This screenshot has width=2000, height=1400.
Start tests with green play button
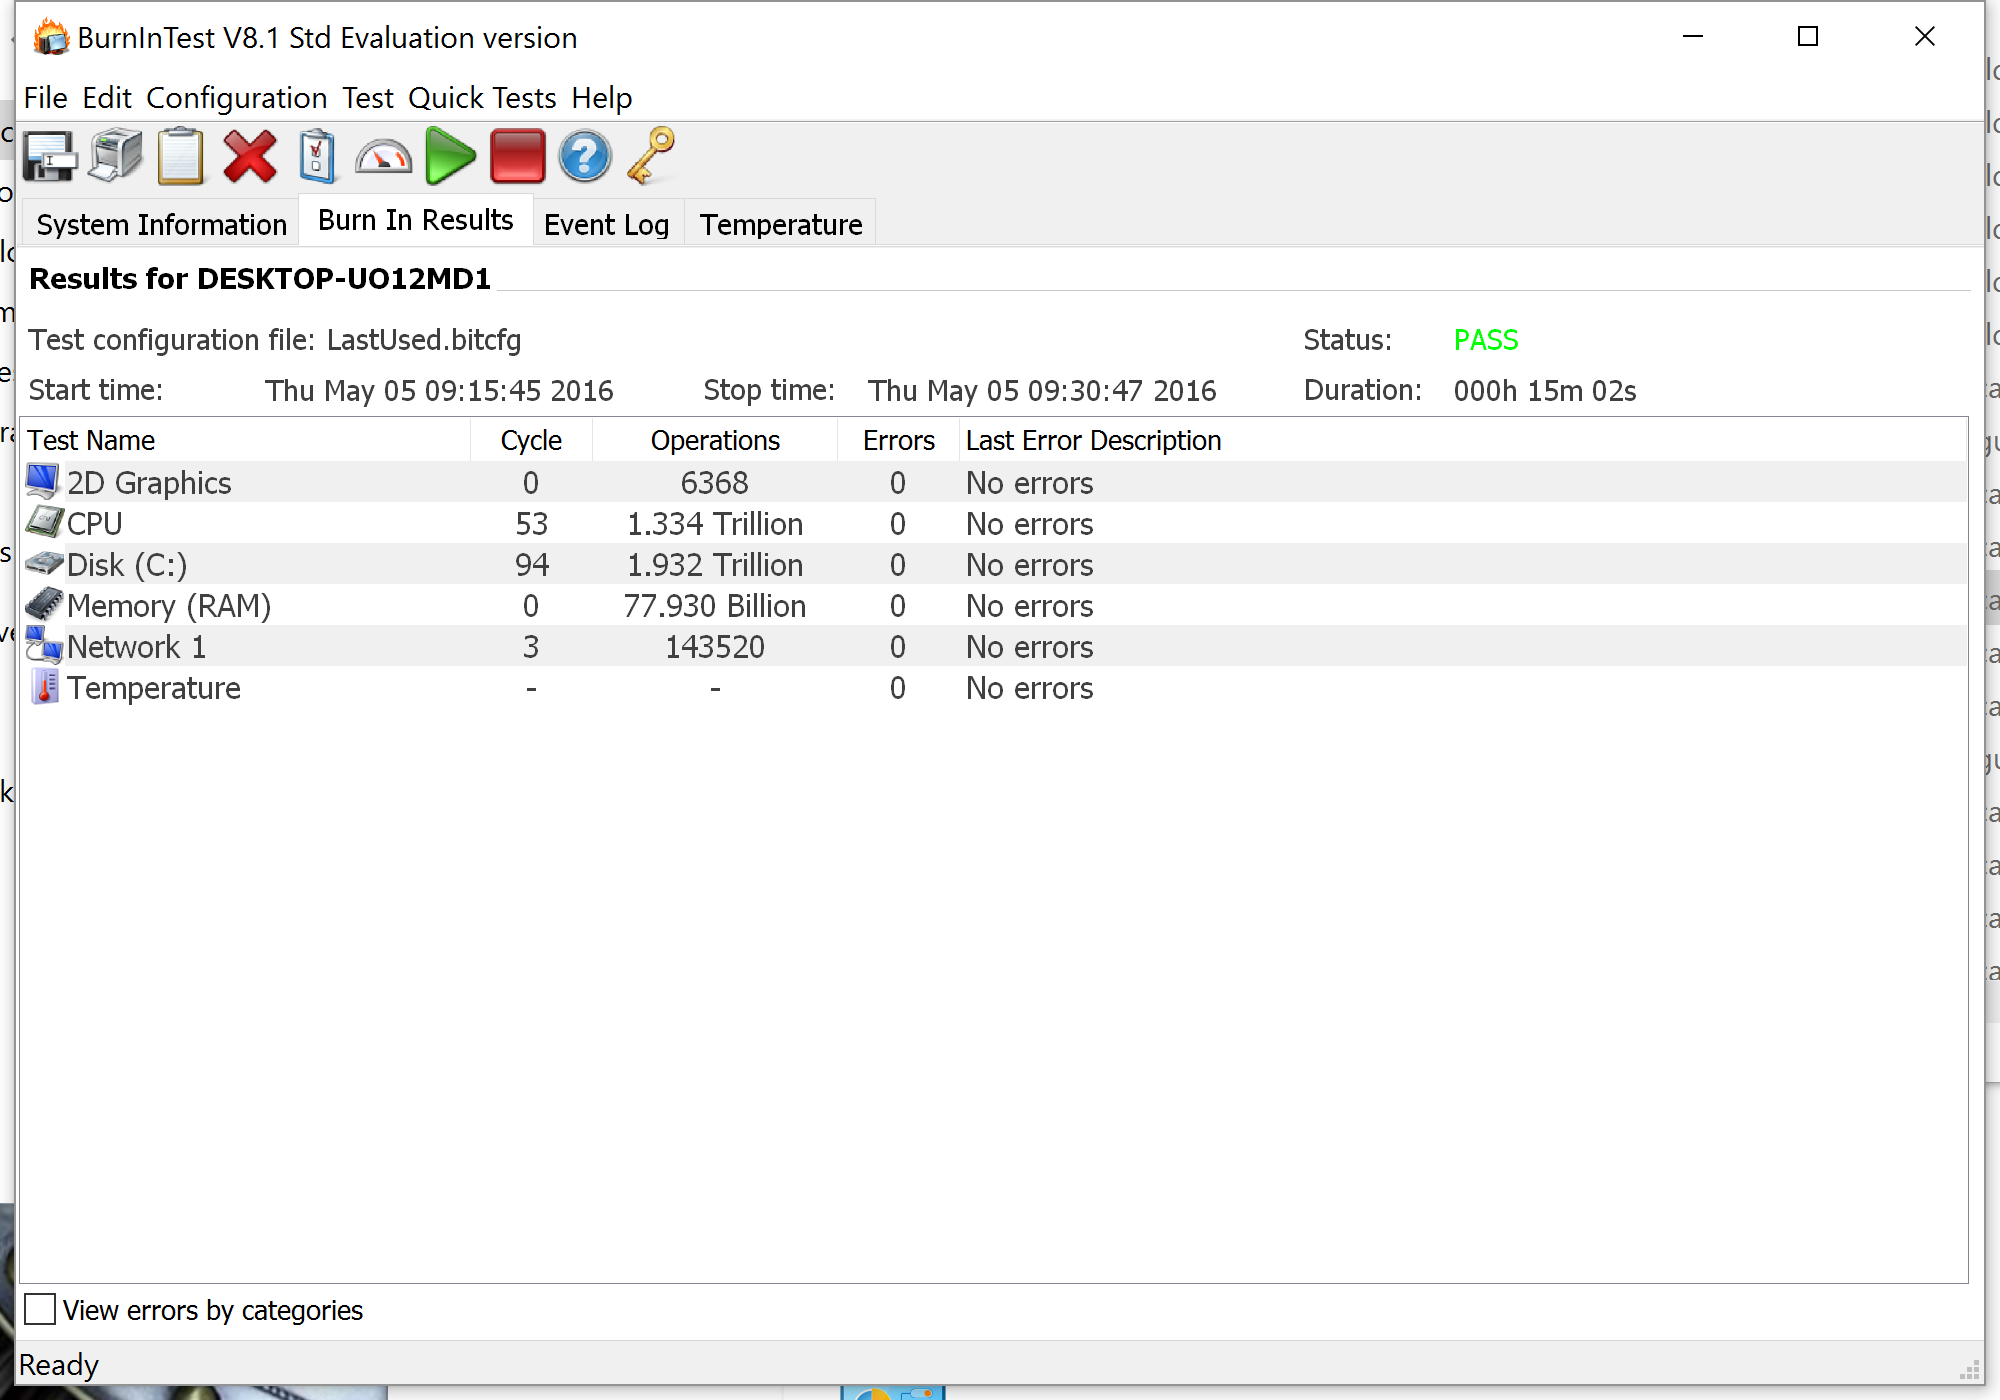450,157
